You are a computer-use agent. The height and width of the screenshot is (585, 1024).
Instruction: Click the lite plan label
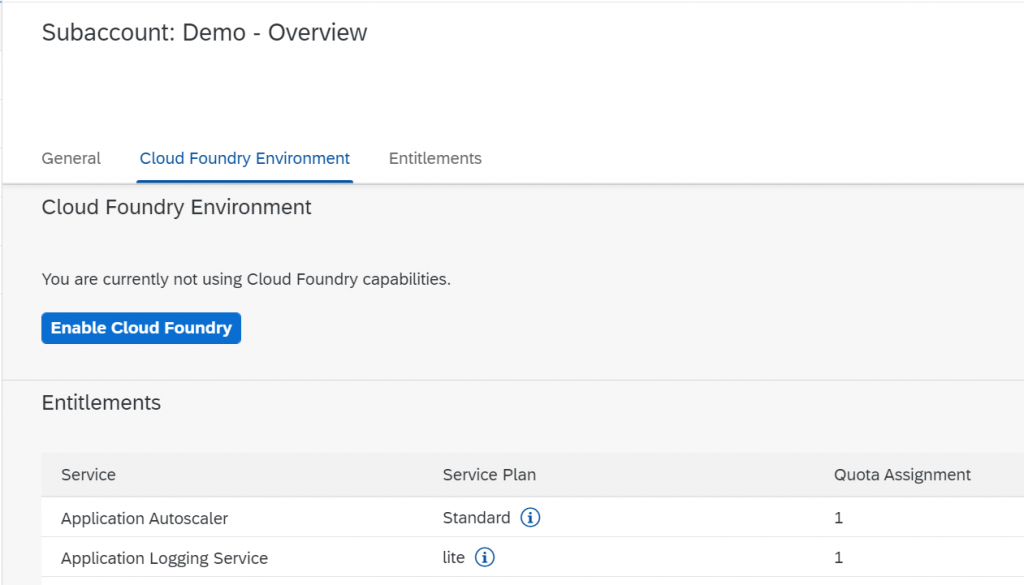[454, 558]
